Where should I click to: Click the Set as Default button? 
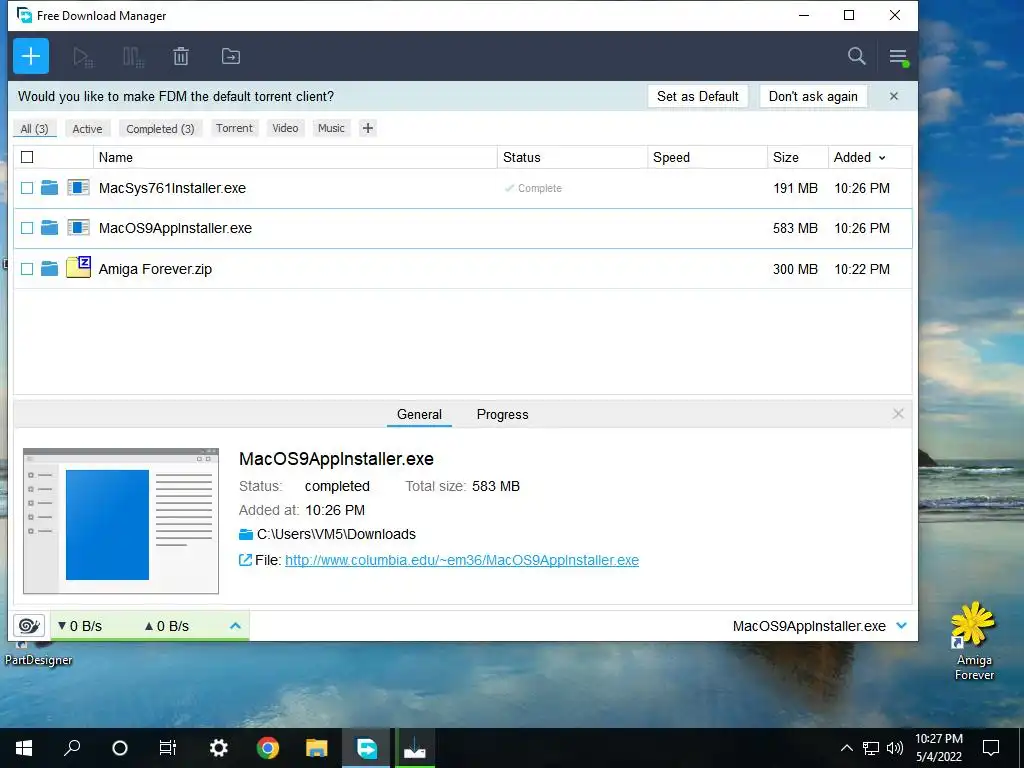click(x=697, y=96)
